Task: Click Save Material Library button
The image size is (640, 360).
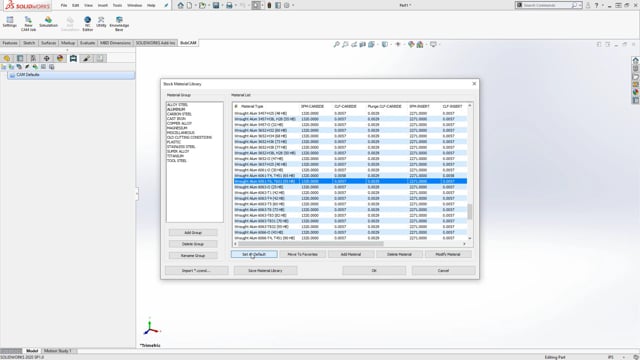Action: [265, 271]
